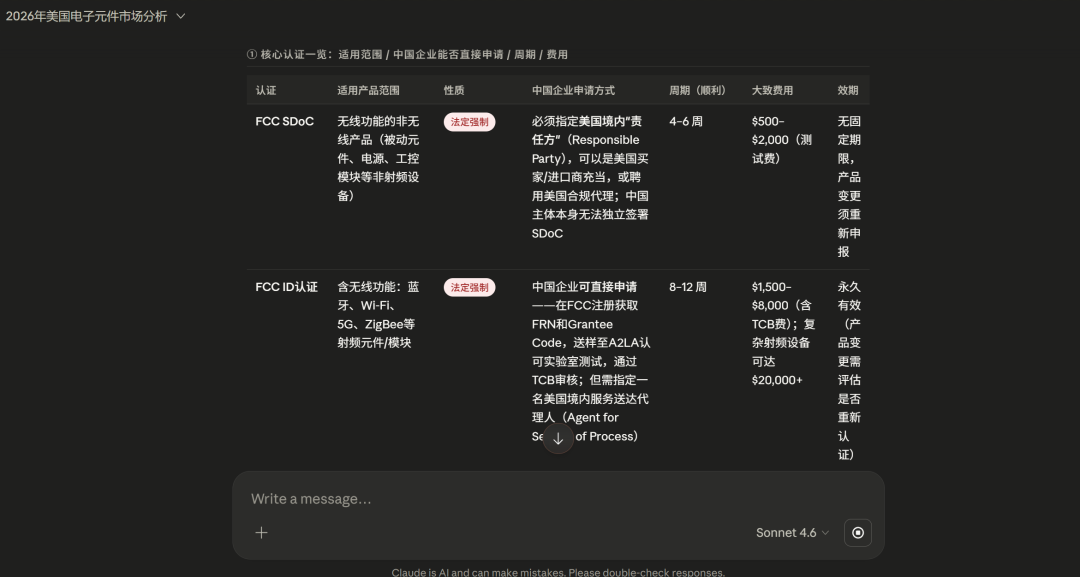Click the 适用产品范围 column header
This screenshot has height=577, width=1080.
[368, 90]
